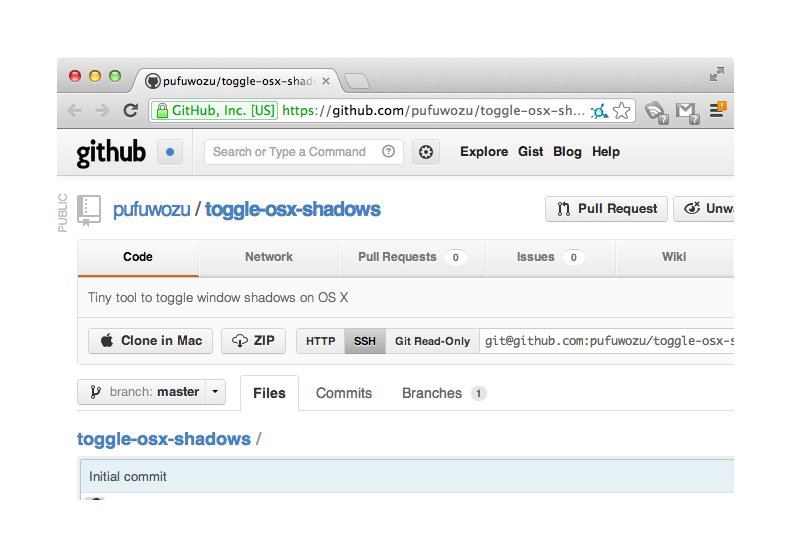Switch to the Commits tab
Image resolution: width=791 pixels, height=557 pixels.
coord(344,393)
